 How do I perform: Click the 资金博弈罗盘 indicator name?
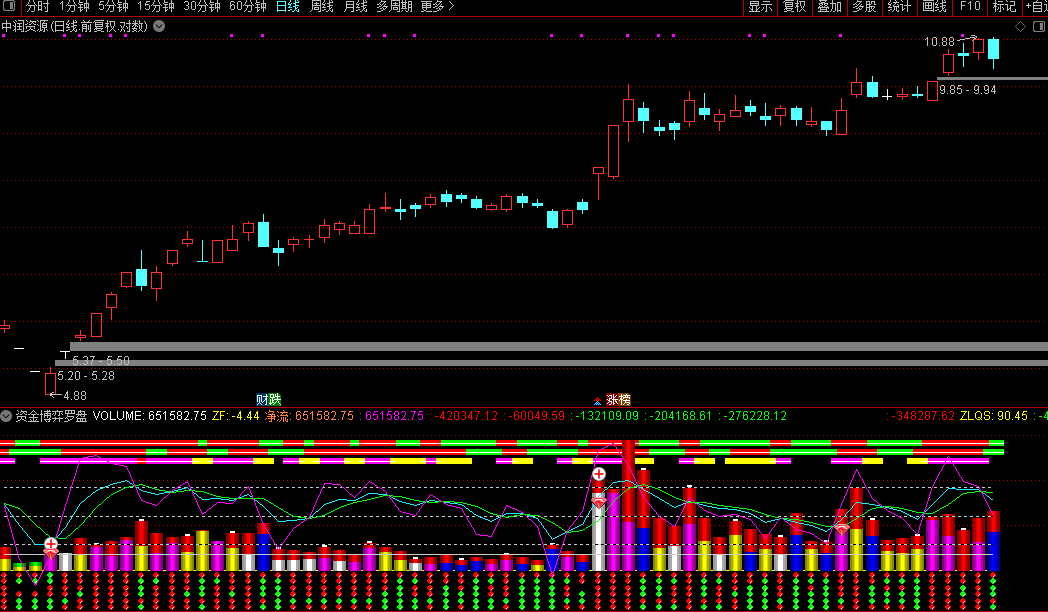tap(51, 416)
